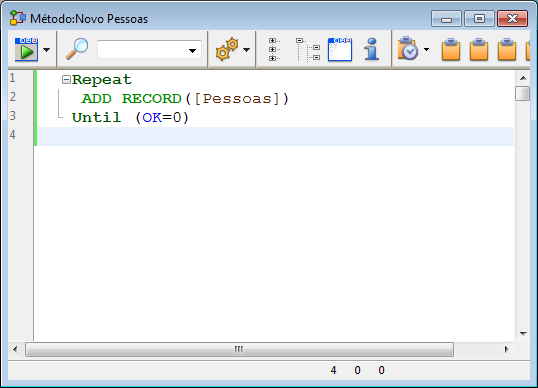Click the magnifying glass search icon

coord(77,49)
